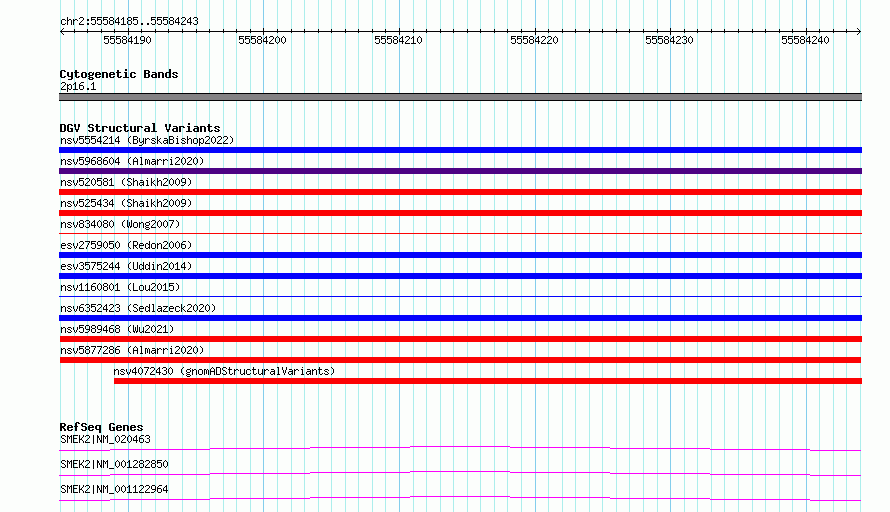The image size is (890, 512).
Task: Open the DGV Structural Variants track title
Action: click(140, 128)
